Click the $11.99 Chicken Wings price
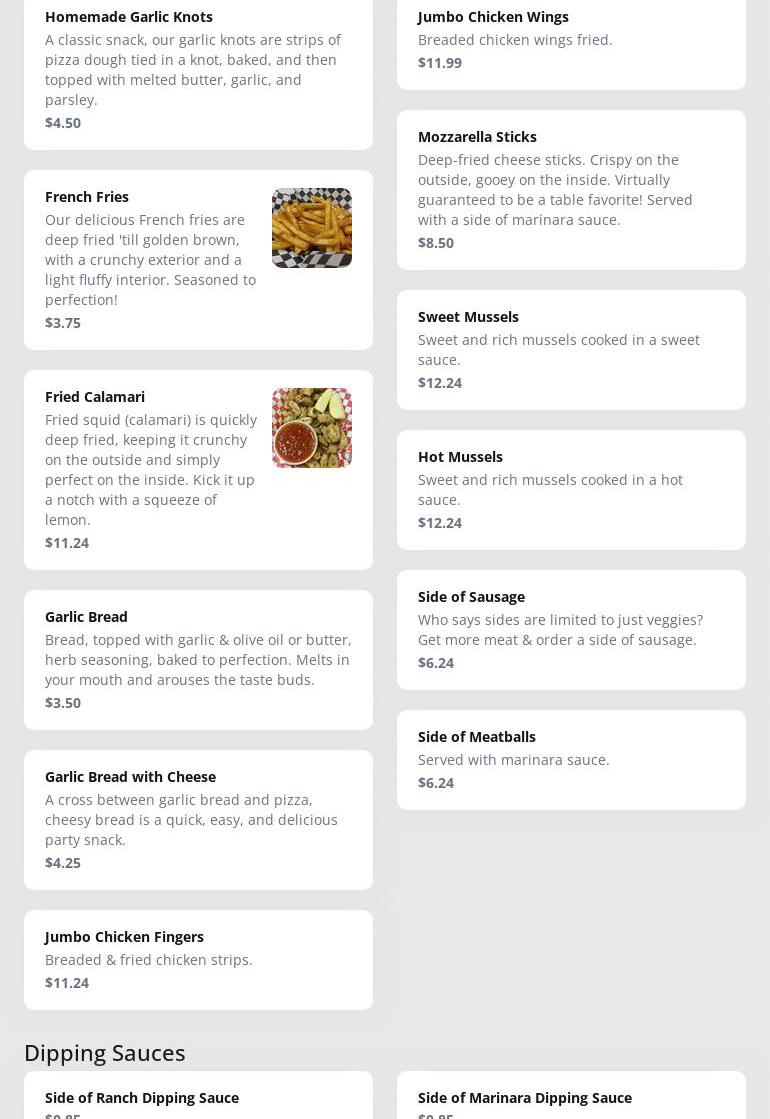 (x=440, y=63)
